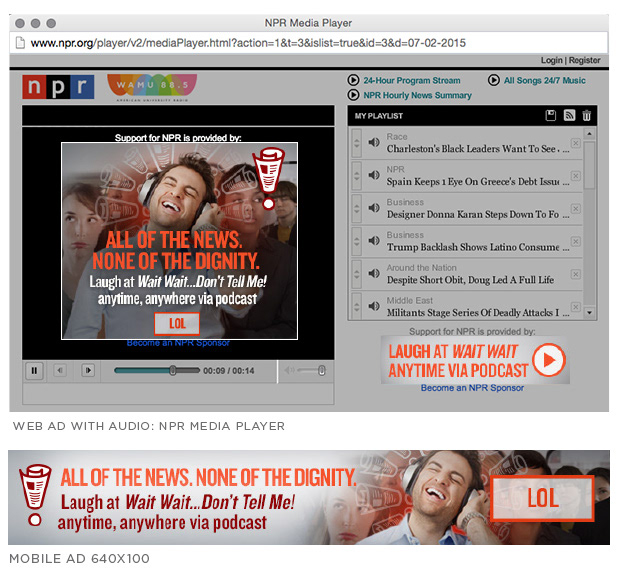Image resolution: width=619 pixels, height=572 pixels.
Task: Play the 24-Hour Program Stream icon
Action: (x=353, y=80)
